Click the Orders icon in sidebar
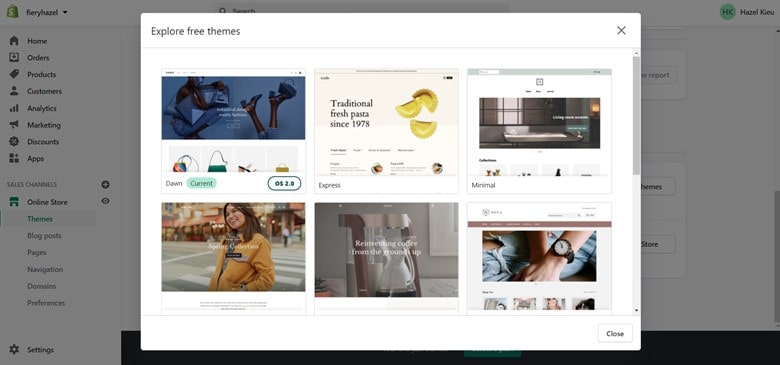Screen dimensions: 780x365 14,57
